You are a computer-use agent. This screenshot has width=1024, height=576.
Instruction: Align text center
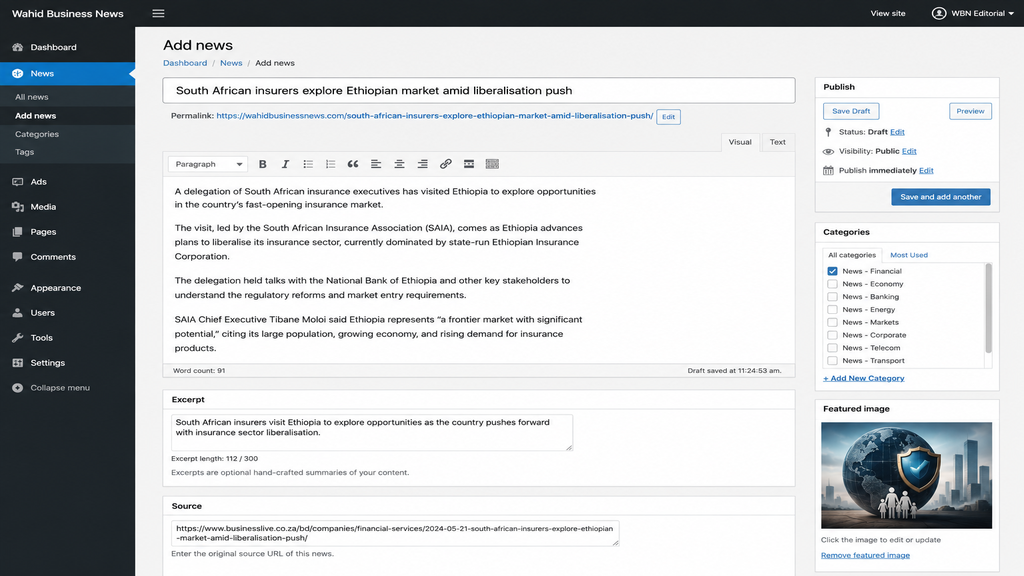pyautogui.click(x=399, y=164)
